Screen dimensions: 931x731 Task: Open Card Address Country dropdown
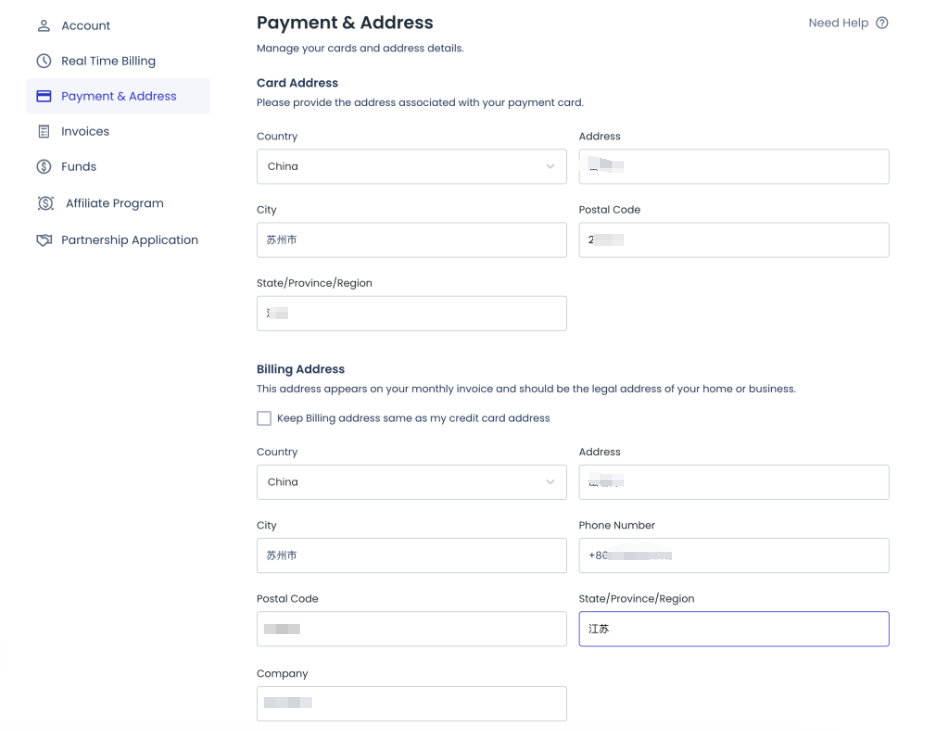coord(411,167)
